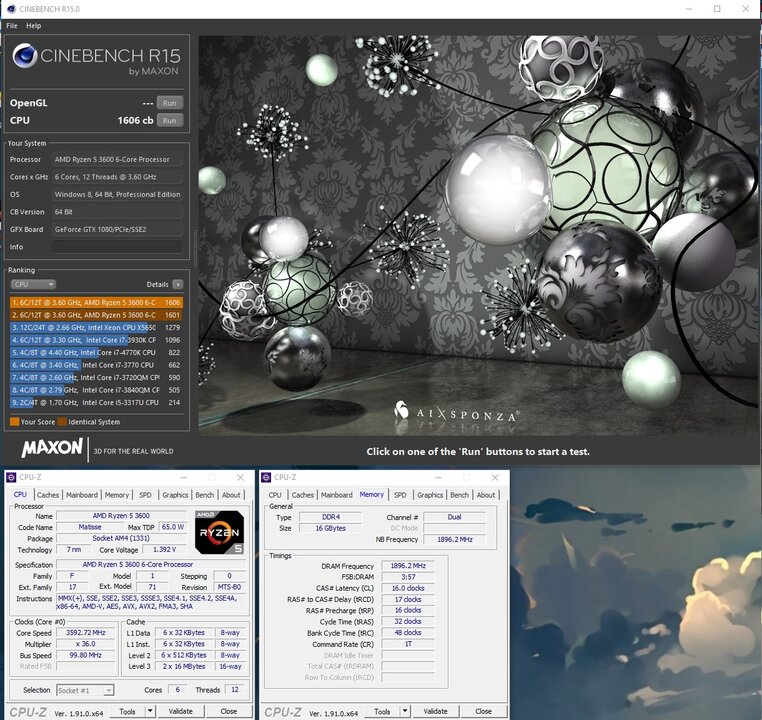This screenshot has height=720, width=762.
Task: Switch to Mainboard tab in right CPU-Z window
Action: (x=336, y=495)
